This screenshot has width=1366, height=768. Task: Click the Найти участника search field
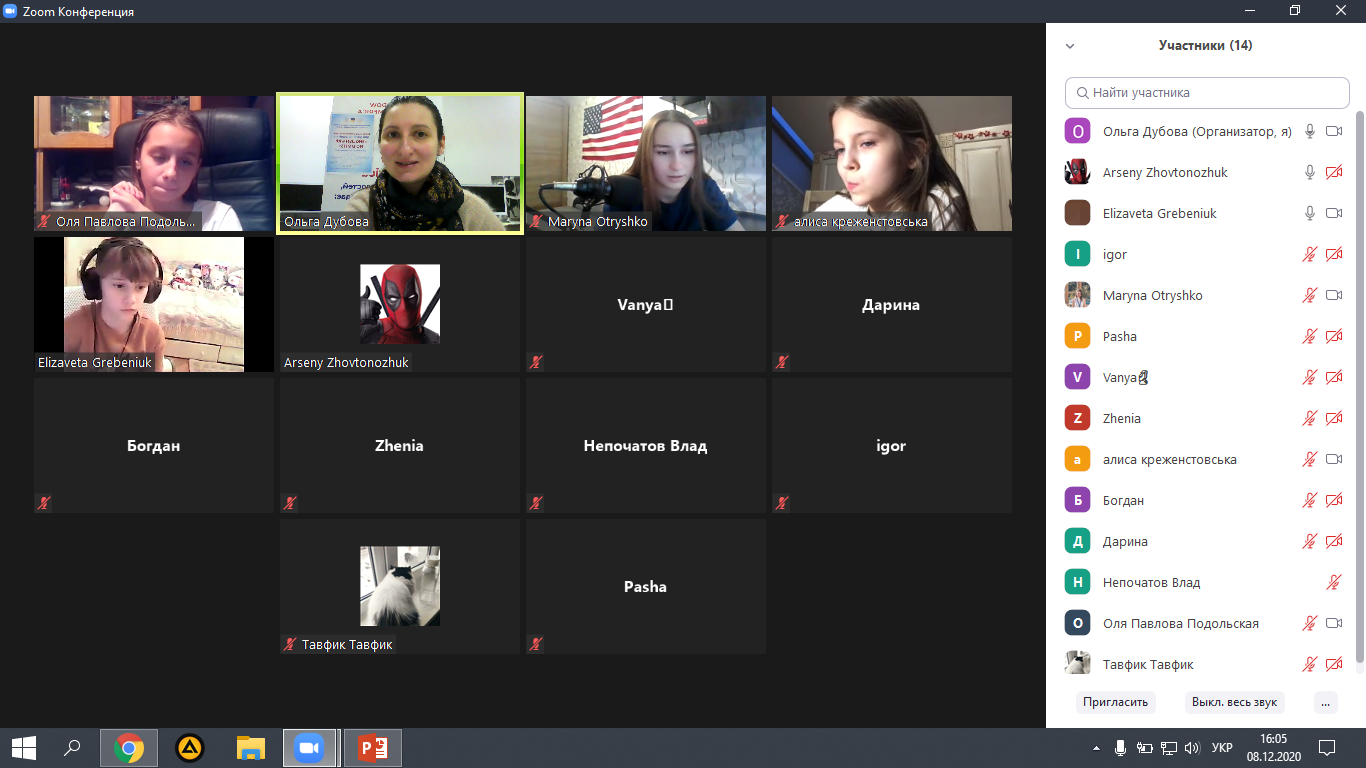click(1207, 92)
